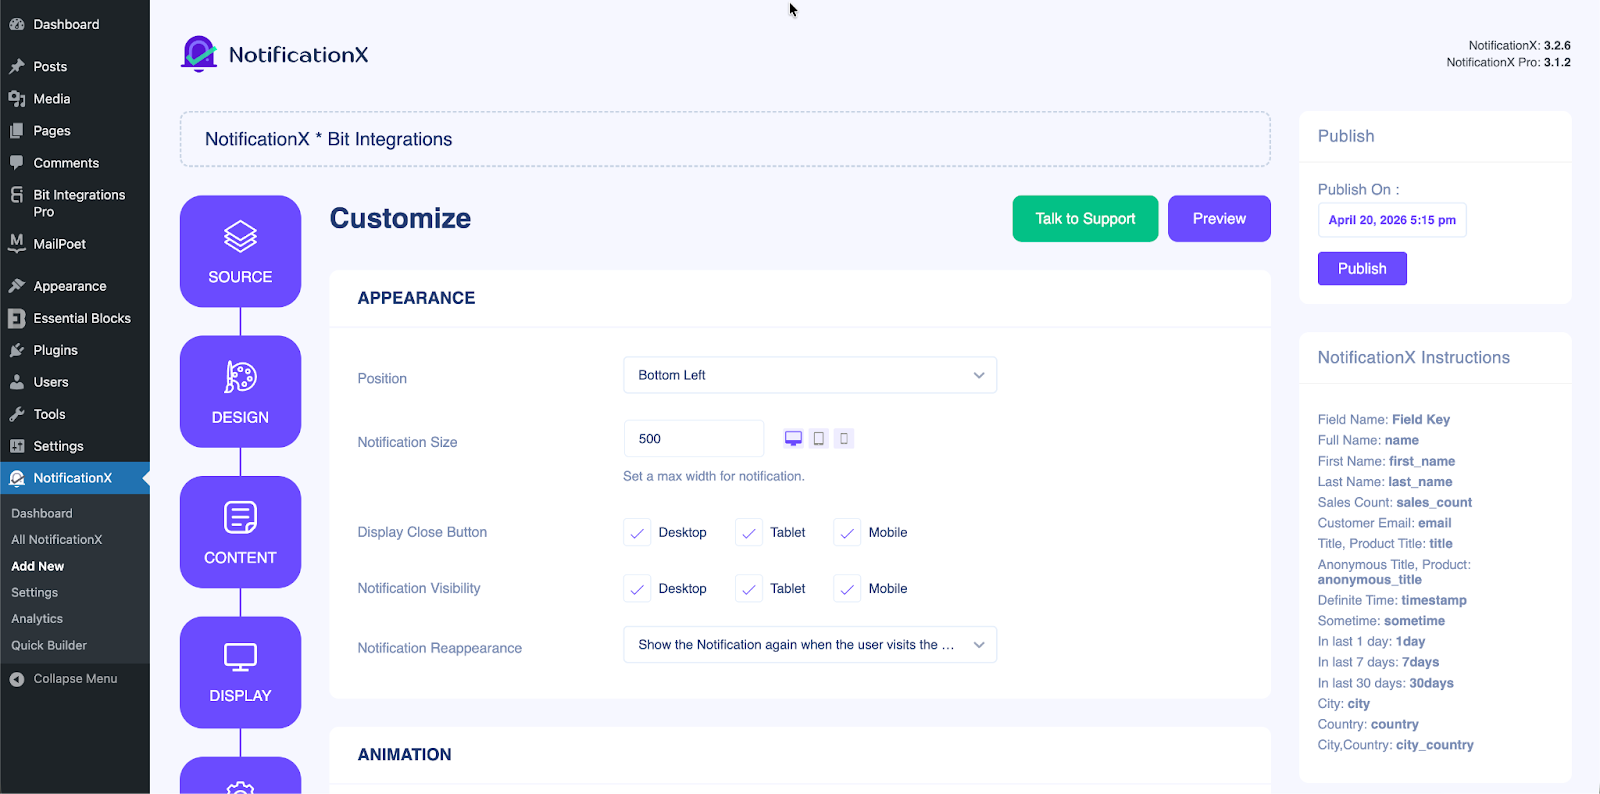Toggle Display Close Button Tablet checkbox
Screen dimensions: 1600x794
coord(749,533)
